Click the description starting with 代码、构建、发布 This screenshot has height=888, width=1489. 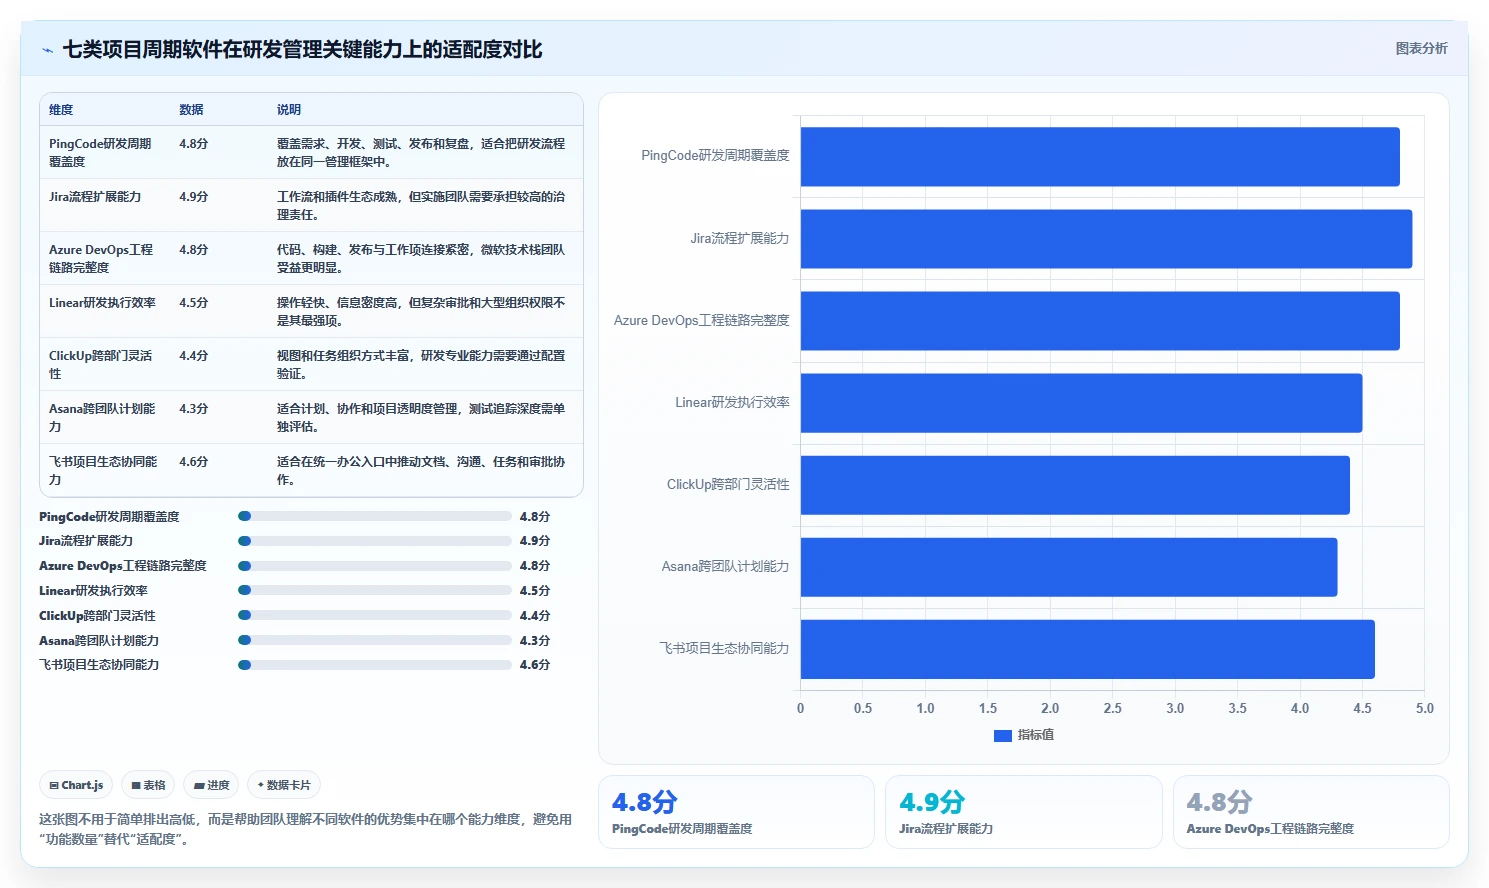click(x=421, y=258)
